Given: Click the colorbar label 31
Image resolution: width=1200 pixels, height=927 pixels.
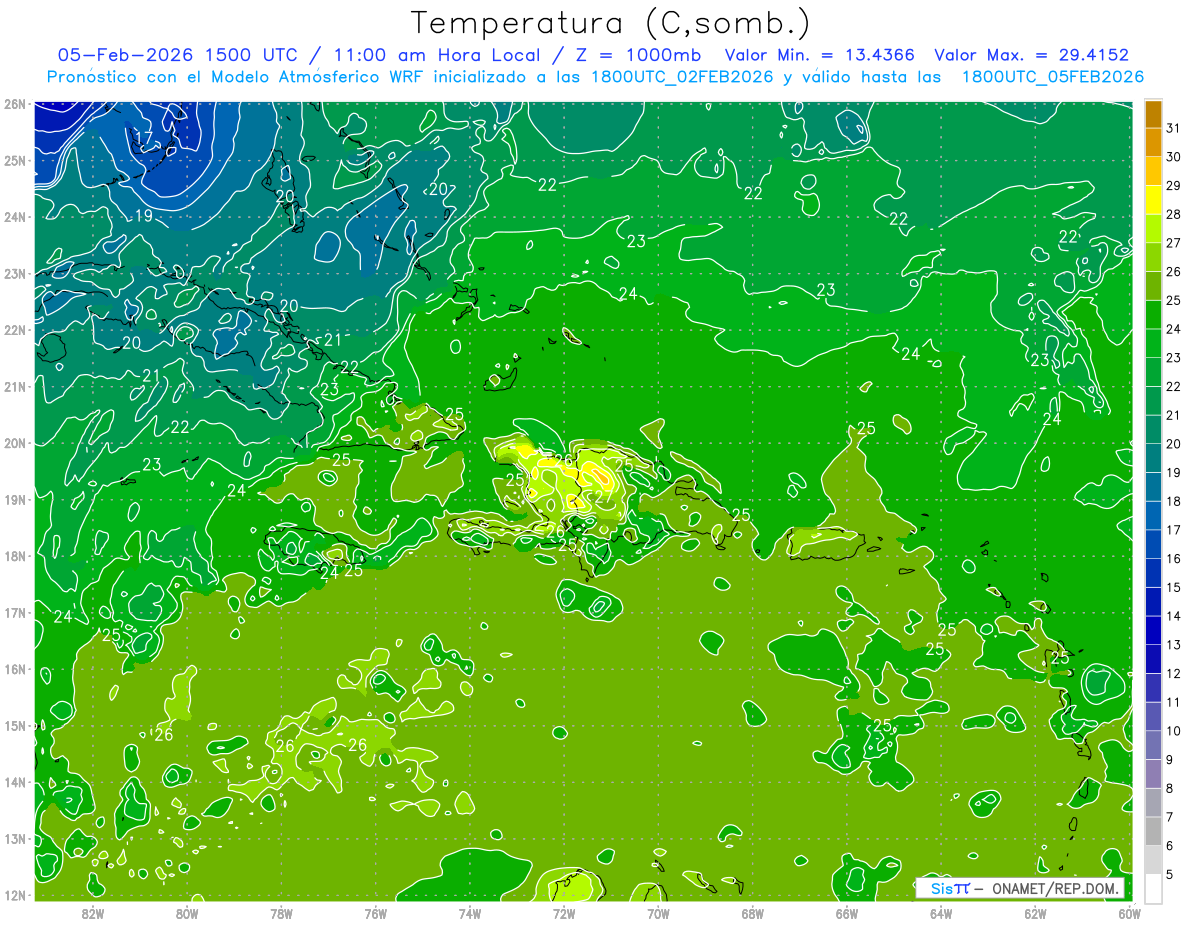Looking at the screenshot, I should point(1174,128).
